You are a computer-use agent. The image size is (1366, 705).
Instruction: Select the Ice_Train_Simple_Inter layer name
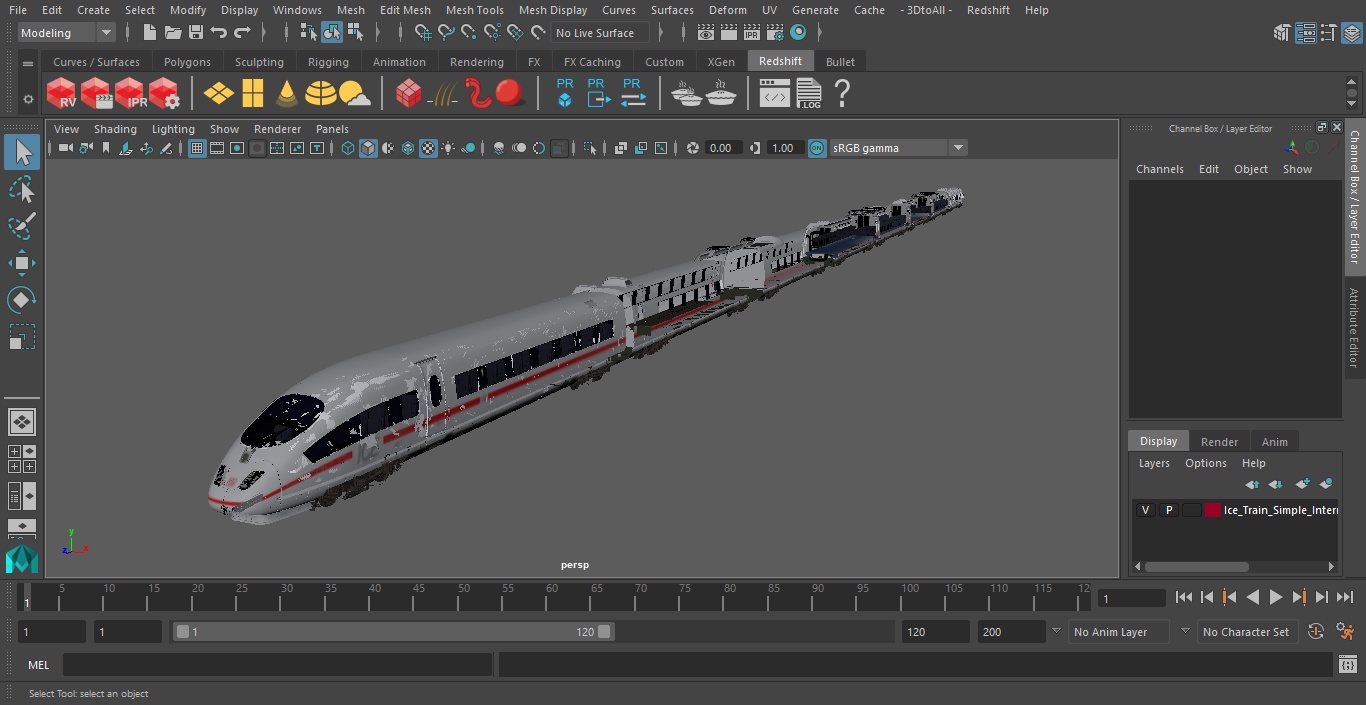(1280, 510)
